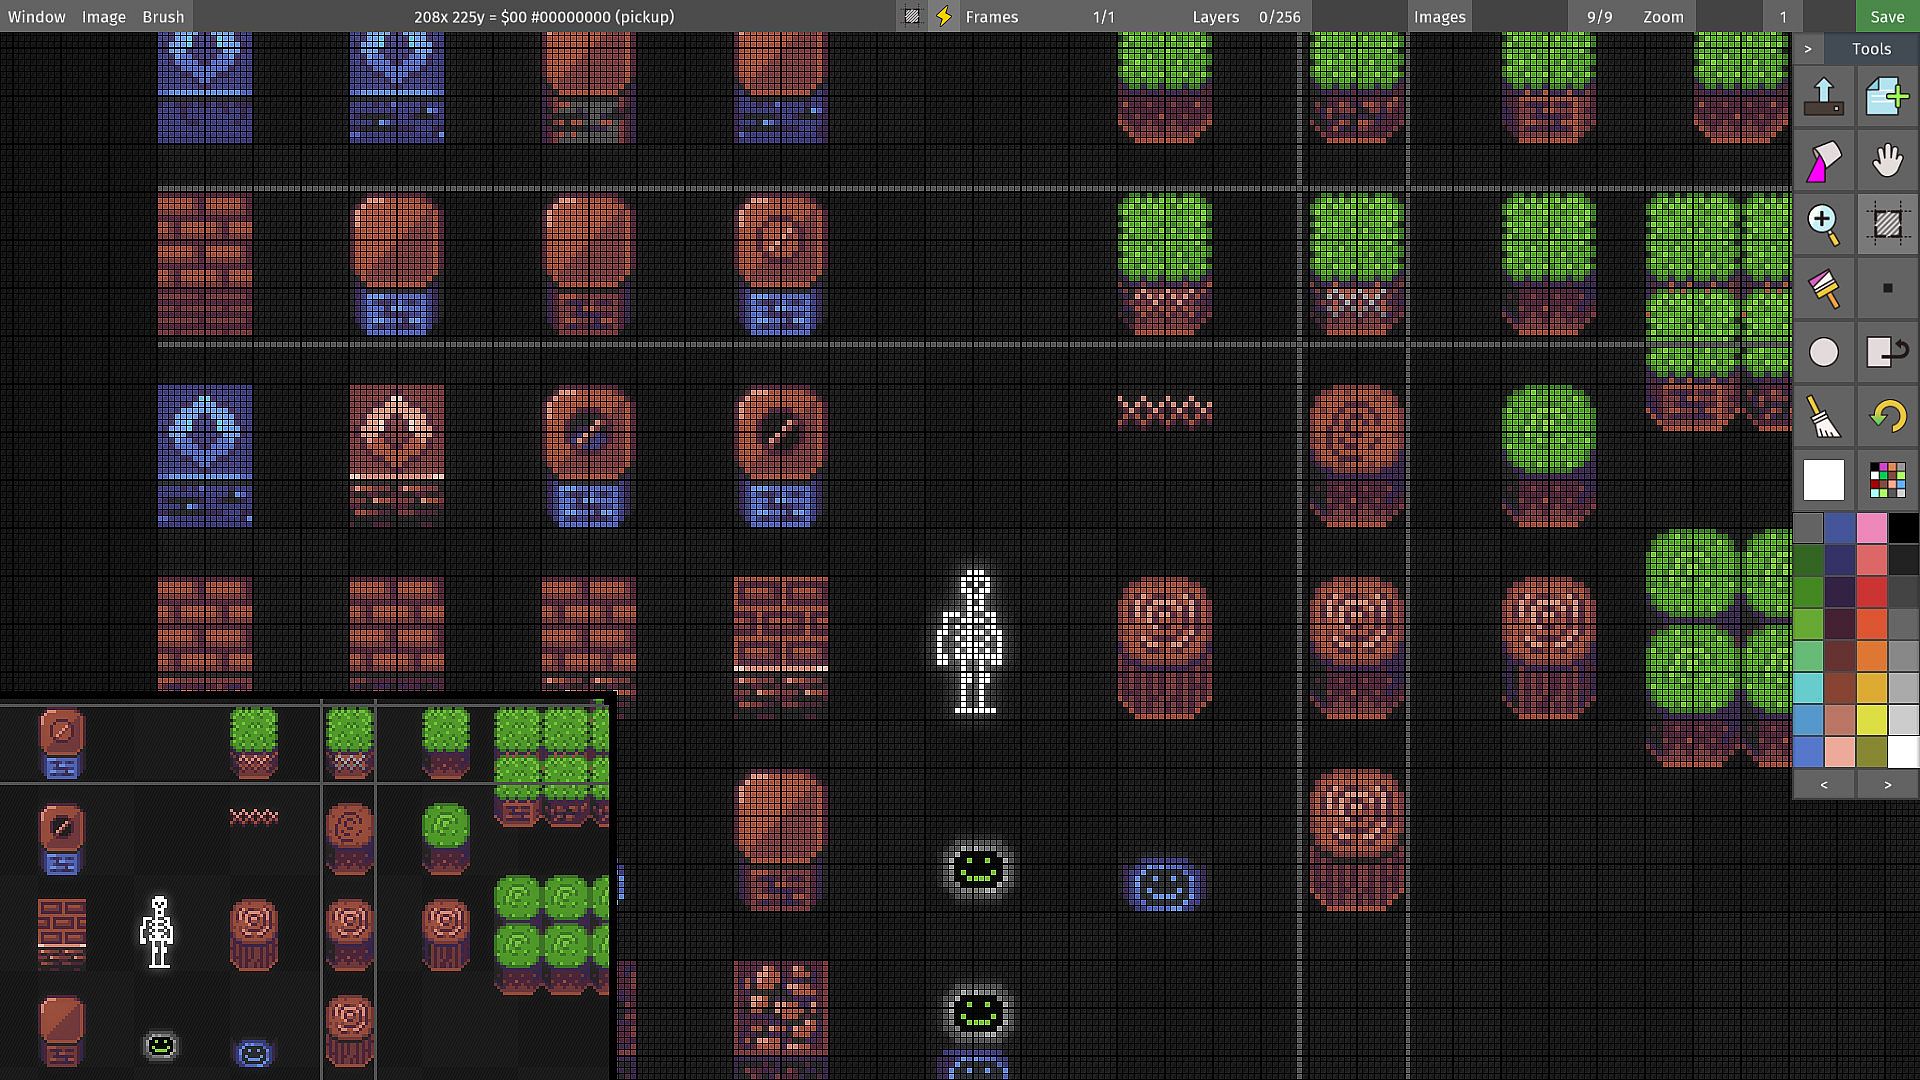Go to the previous palette page arrow
Image resolution: width=1920 pixels, height=1080 pixels.
coord(1823,785)
